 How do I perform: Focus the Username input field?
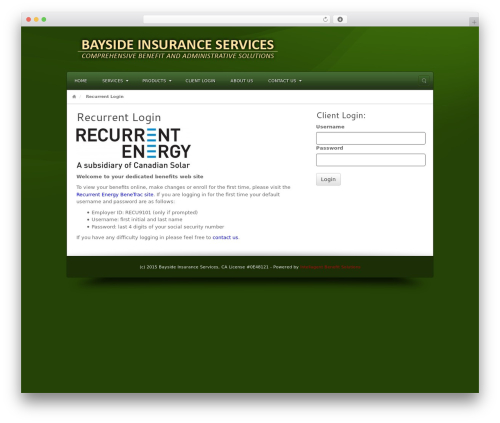(371, 138)
